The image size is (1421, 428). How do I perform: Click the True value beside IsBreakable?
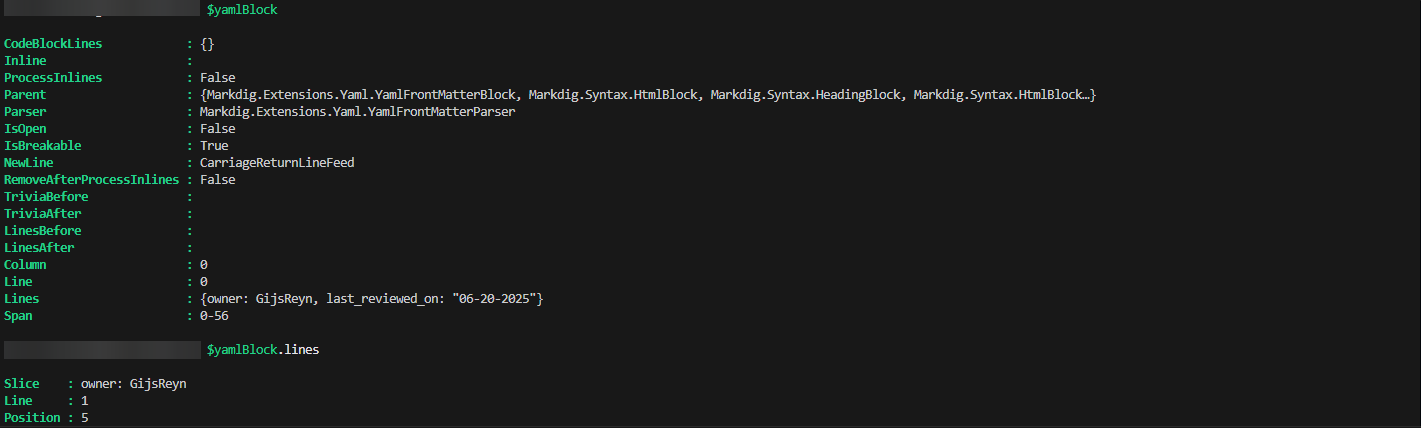(214, 146)
